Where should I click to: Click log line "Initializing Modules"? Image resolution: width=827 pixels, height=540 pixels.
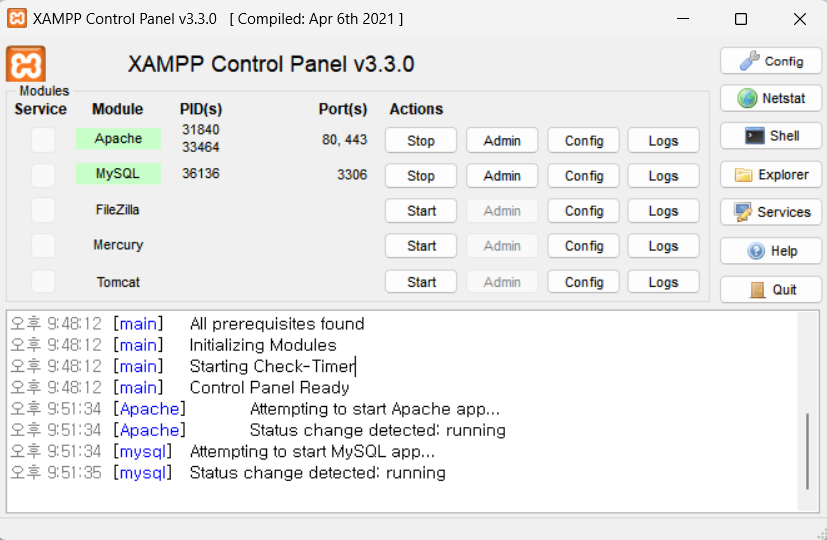point(263,345)
